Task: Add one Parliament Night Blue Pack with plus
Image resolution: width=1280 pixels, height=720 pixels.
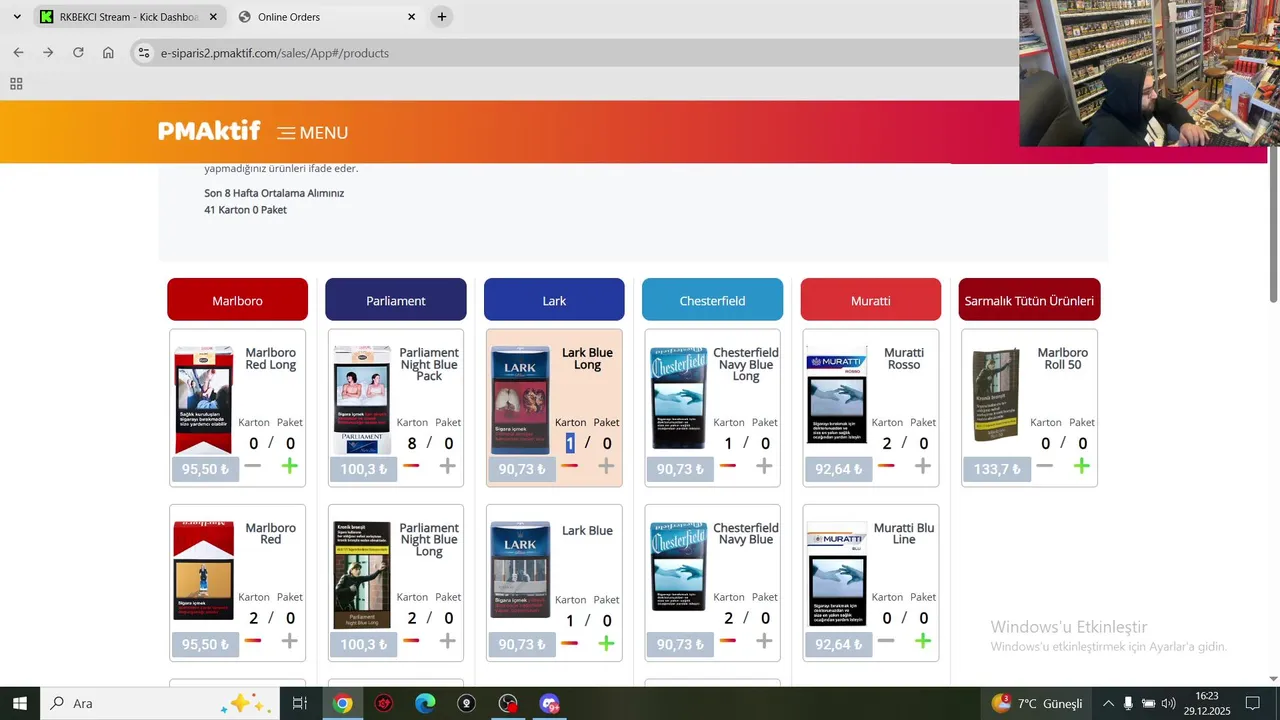Action: click(447, 466)
